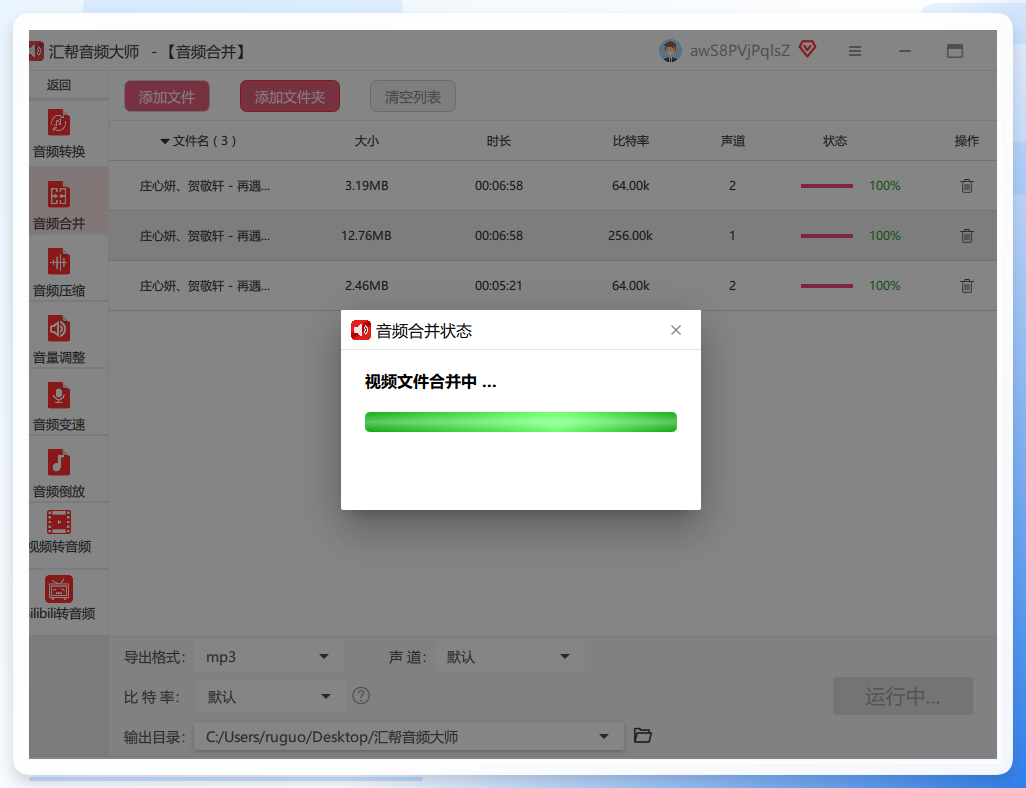Select file name in the 3.19MB row
Viewport: 1026px width, 788px height.
205,186
